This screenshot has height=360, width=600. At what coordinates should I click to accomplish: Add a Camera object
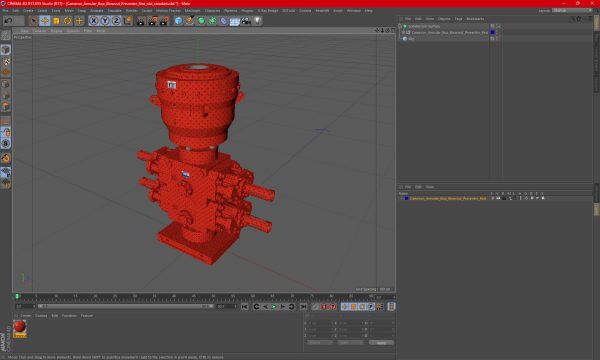(x=246, y=21)
